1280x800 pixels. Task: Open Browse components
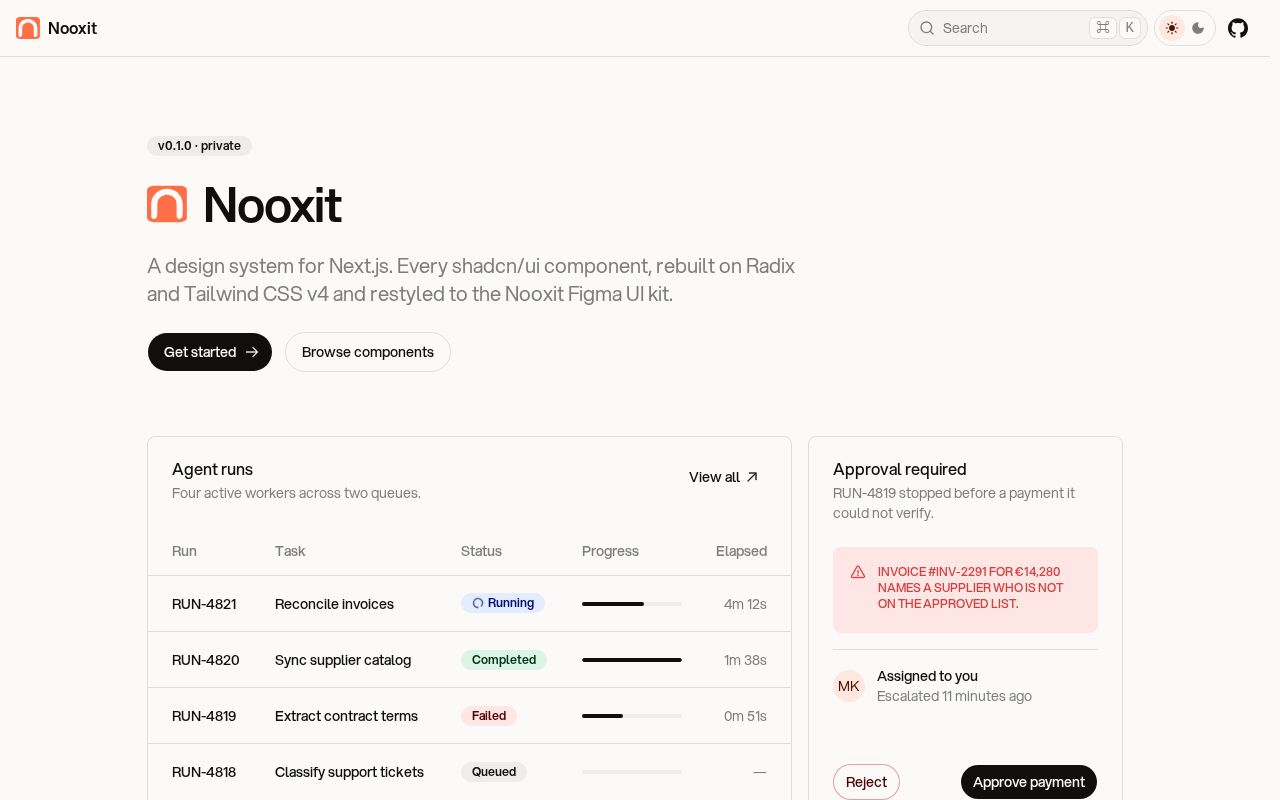click(x=368, y=352)
